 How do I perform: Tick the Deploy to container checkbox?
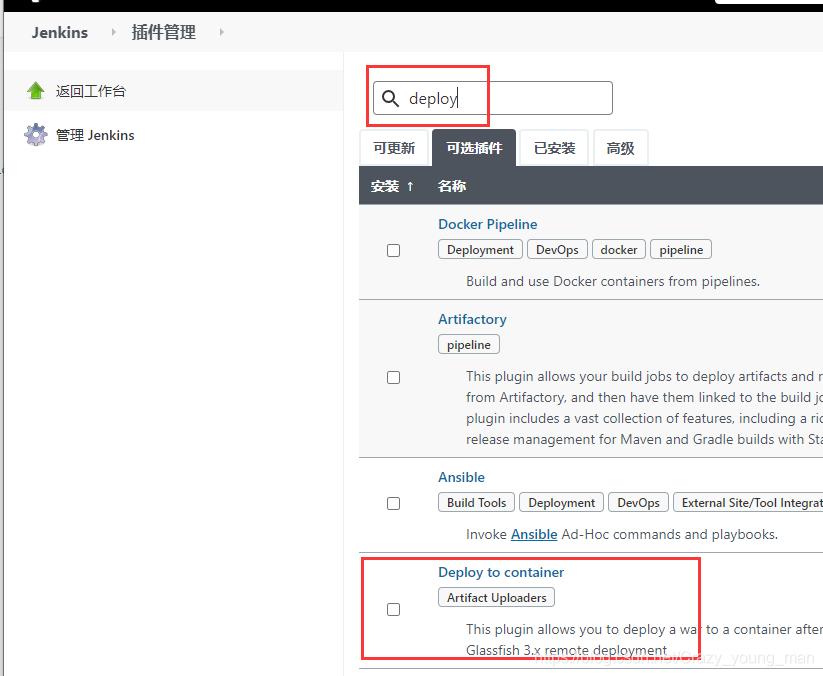393,609
